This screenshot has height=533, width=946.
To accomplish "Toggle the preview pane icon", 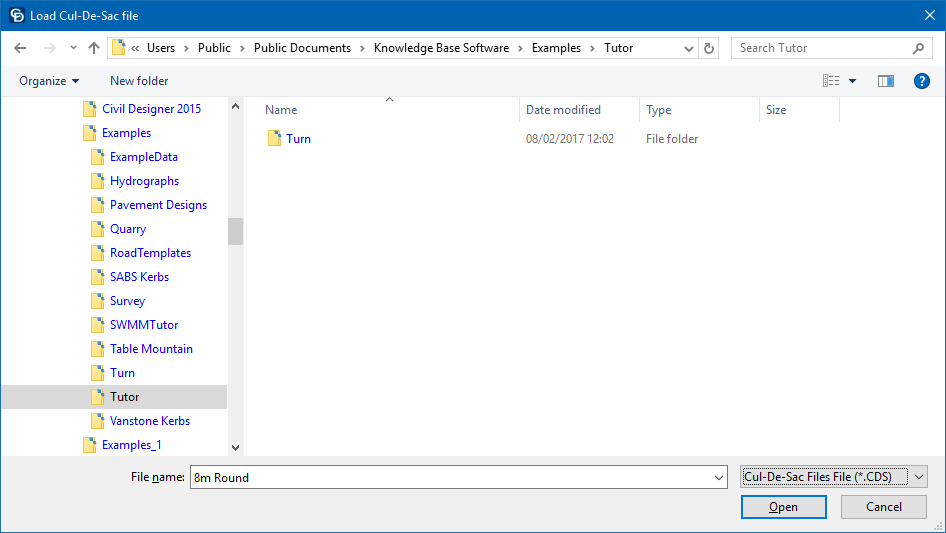I will click(885, 81).
